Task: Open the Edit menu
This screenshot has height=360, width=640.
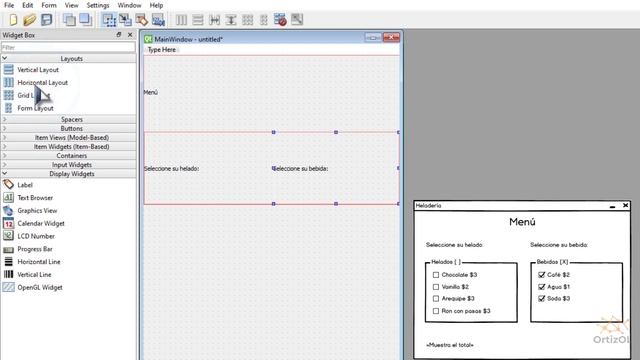Action: (x=28, y=5)
